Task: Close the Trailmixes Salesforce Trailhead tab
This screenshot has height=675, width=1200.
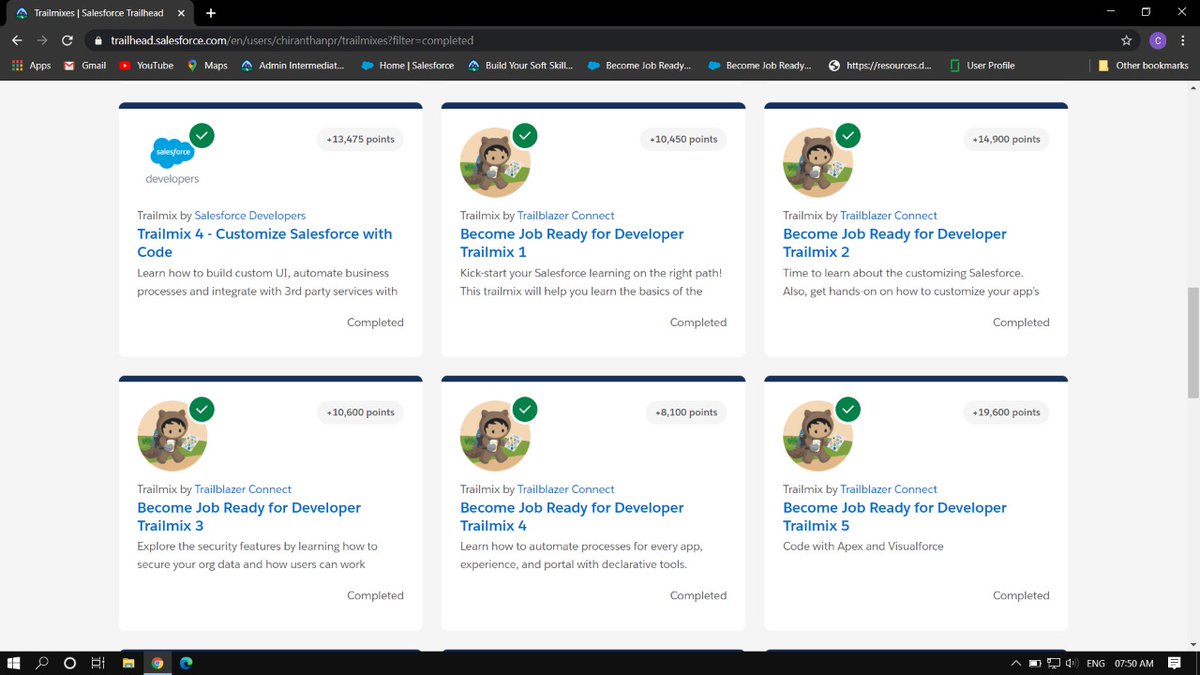Action: pyautogui.click(x=181, y=13)
